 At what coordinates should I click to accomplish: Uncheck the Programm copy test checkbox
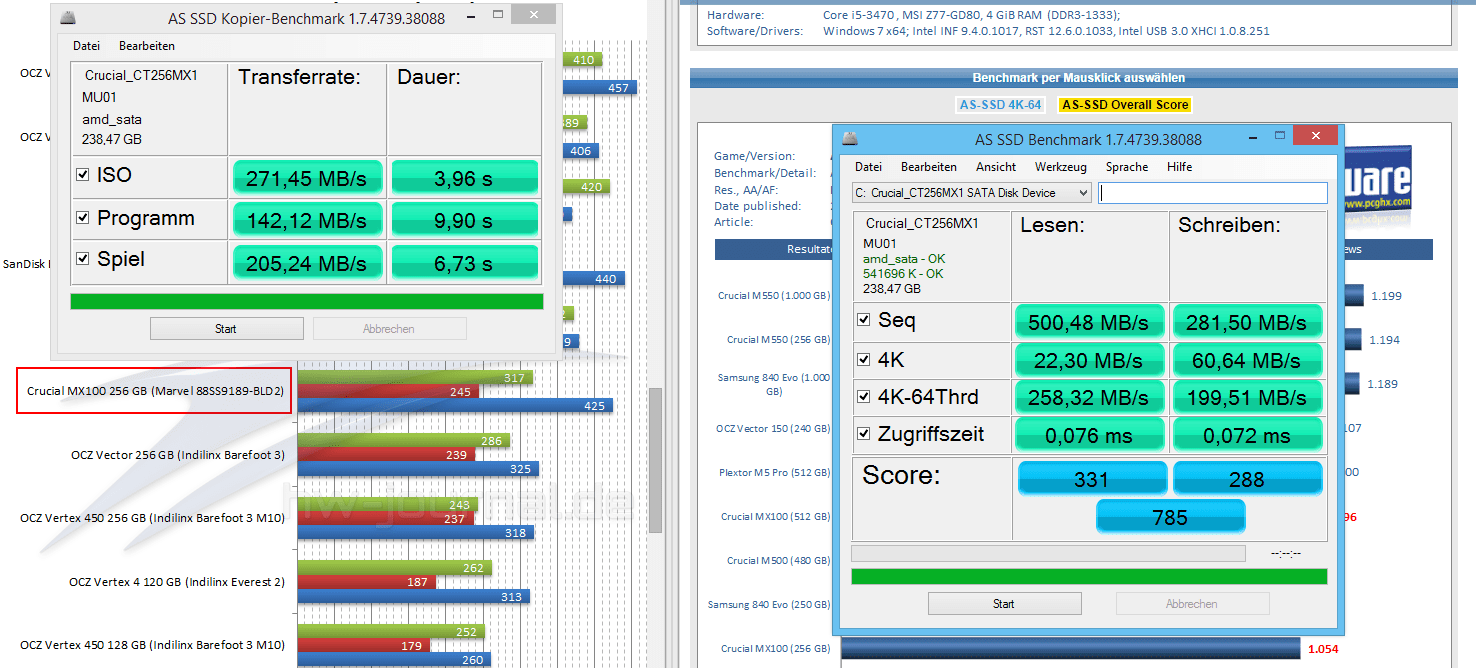83,218
